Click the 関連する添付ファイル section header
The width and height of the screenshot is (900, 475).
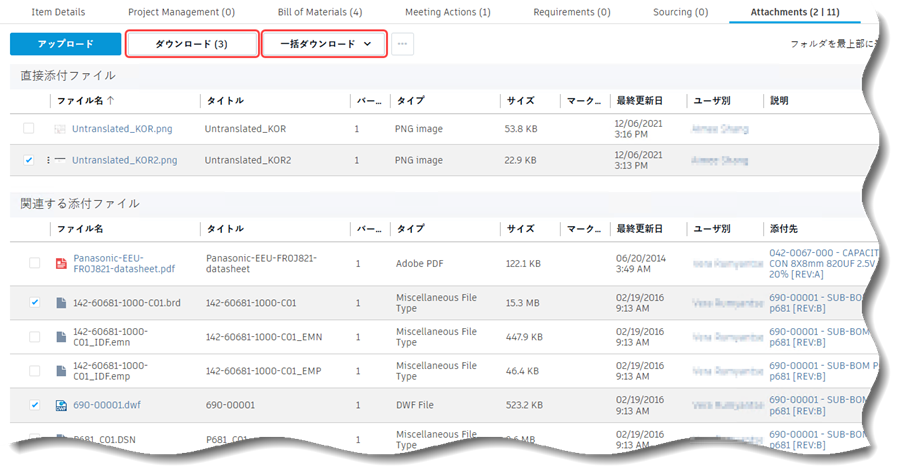(x=80, y=204)
